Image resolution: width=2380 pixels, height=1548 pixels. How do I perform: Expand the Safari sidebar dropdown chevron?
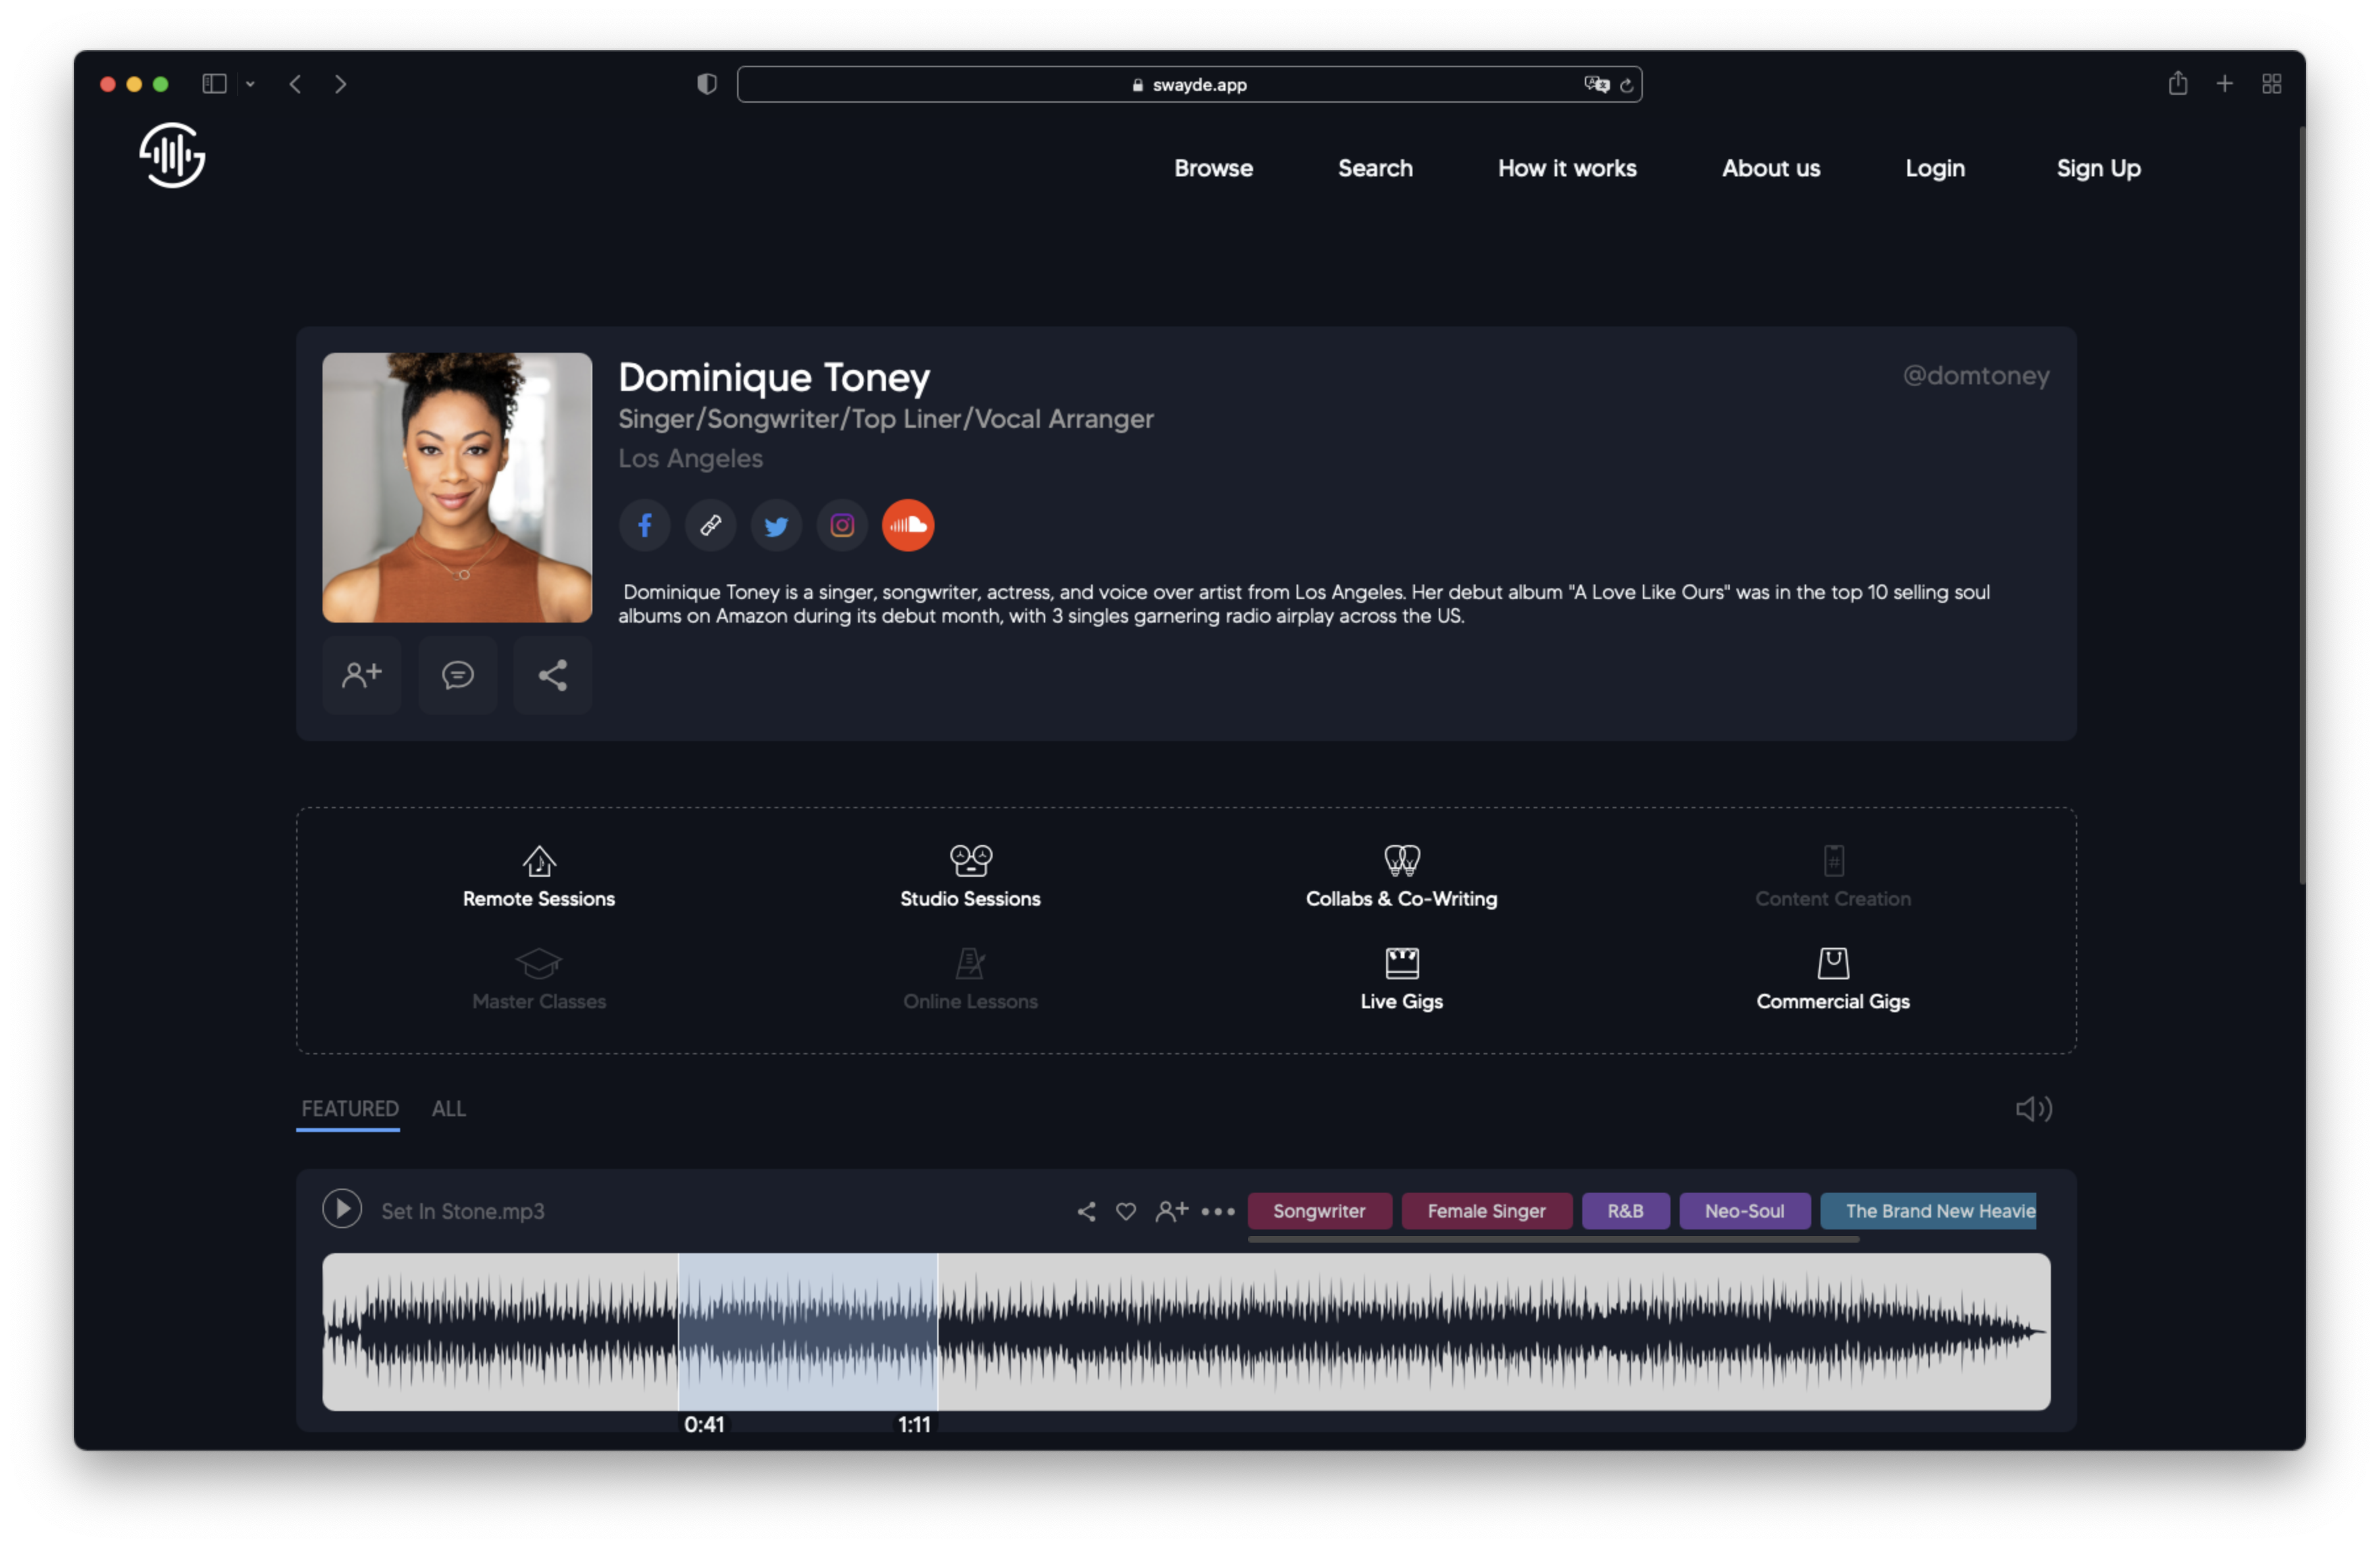(x=250, y=84)
